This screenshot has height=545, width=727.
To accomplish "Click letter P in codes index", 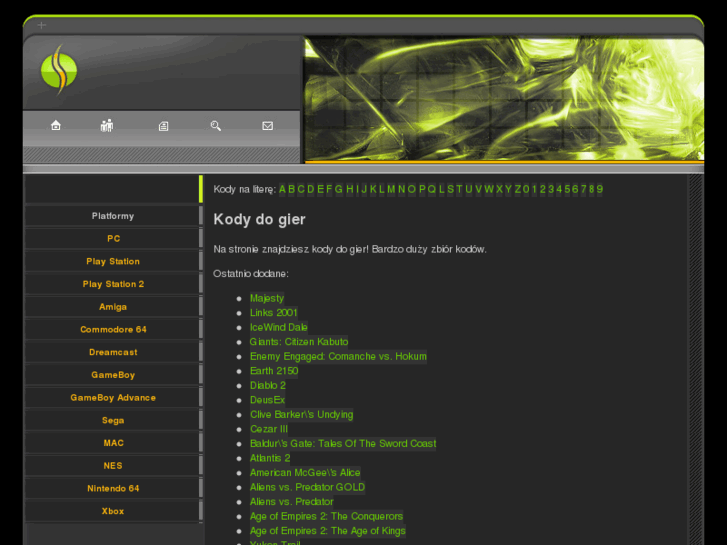I will (422, 189).
